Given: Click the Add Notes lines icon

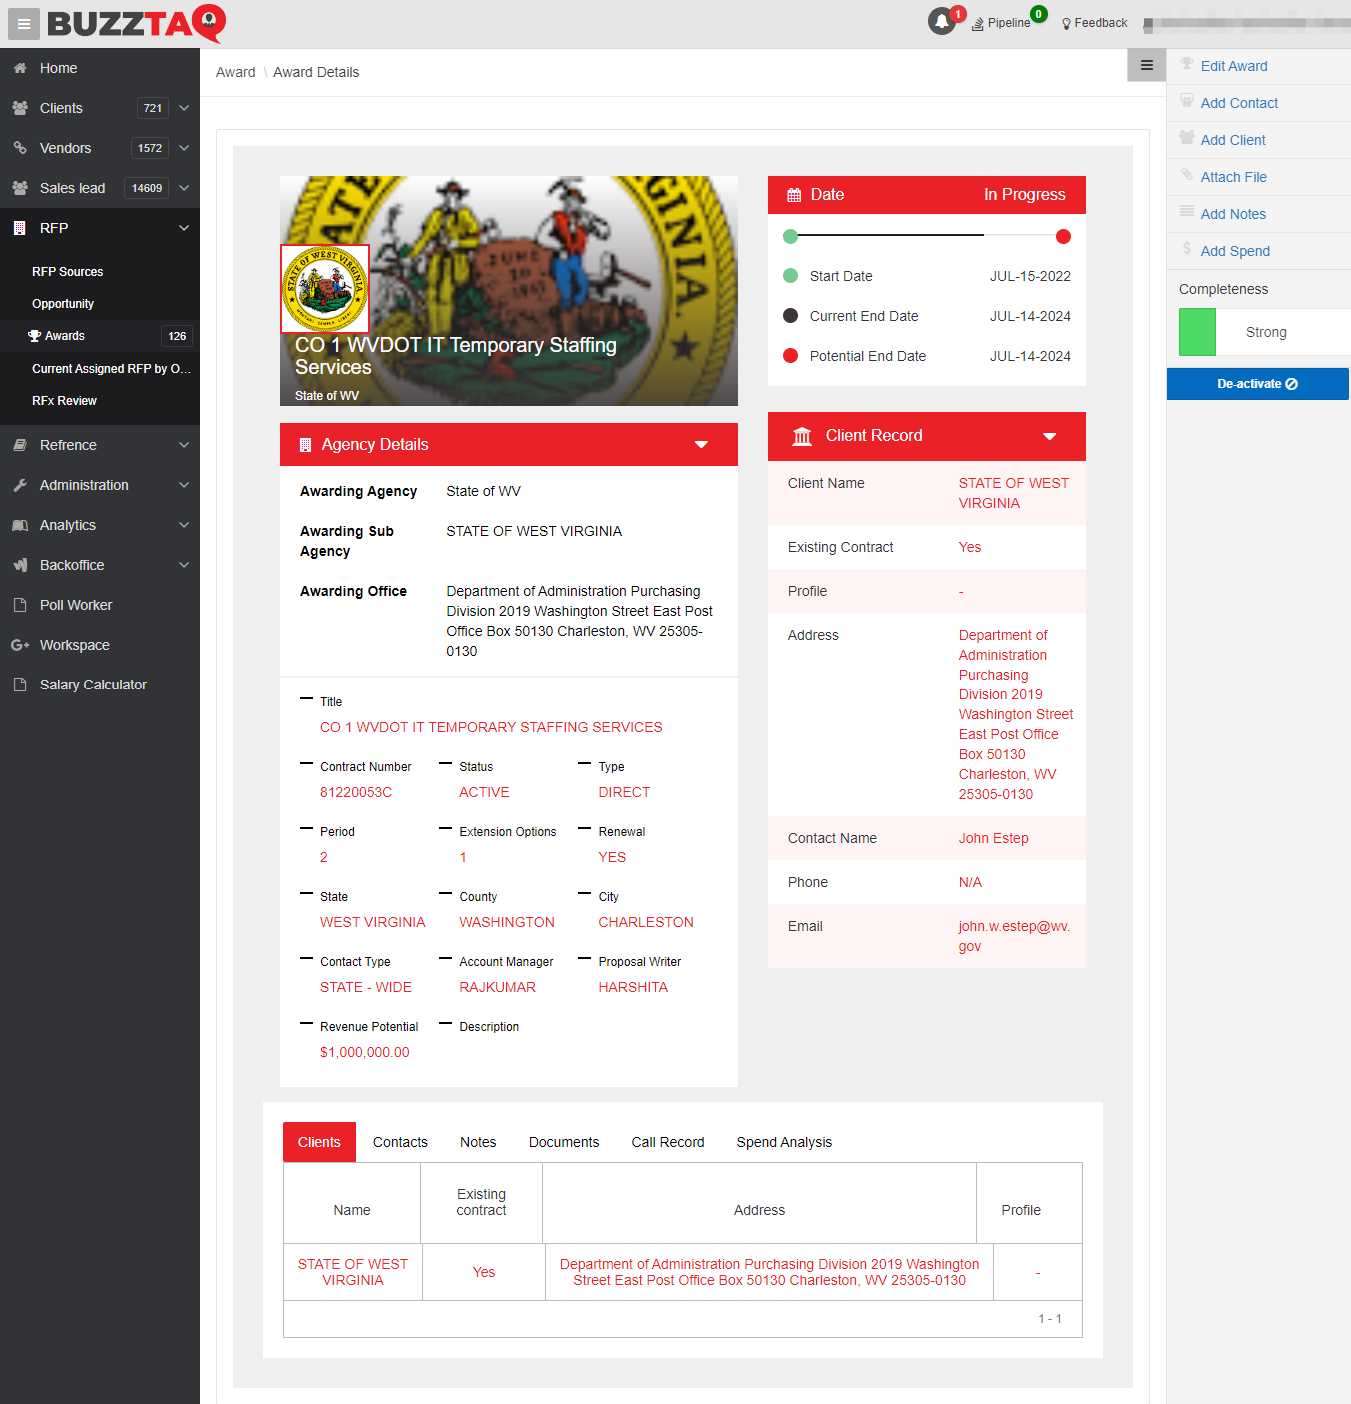Looking at the screenshot, I should pyautogui.click(x=1187, y=212).
